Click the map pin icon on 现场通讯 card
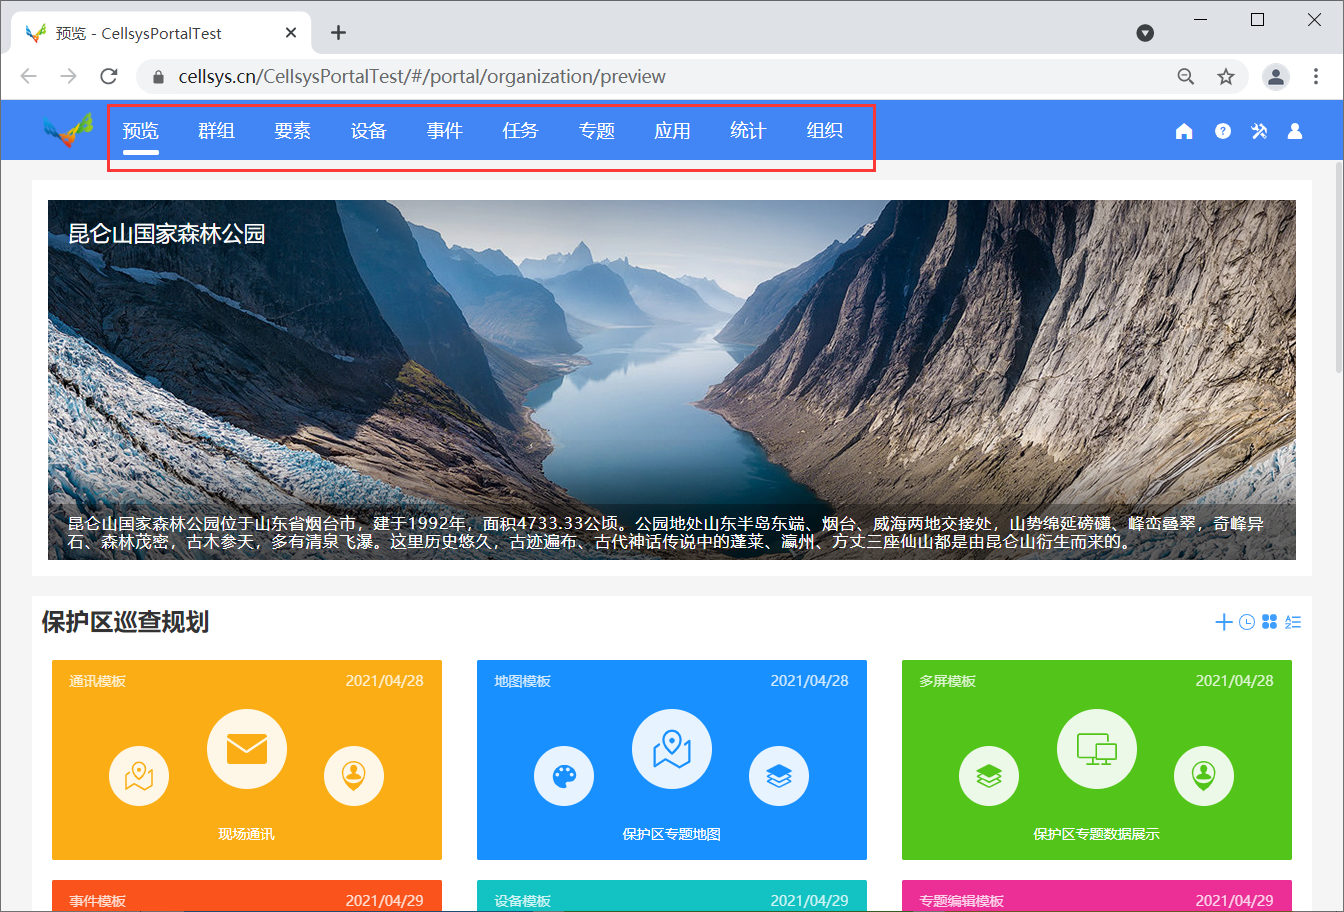This screenshot has height=912, width=1344. click(x=139, y=776)
